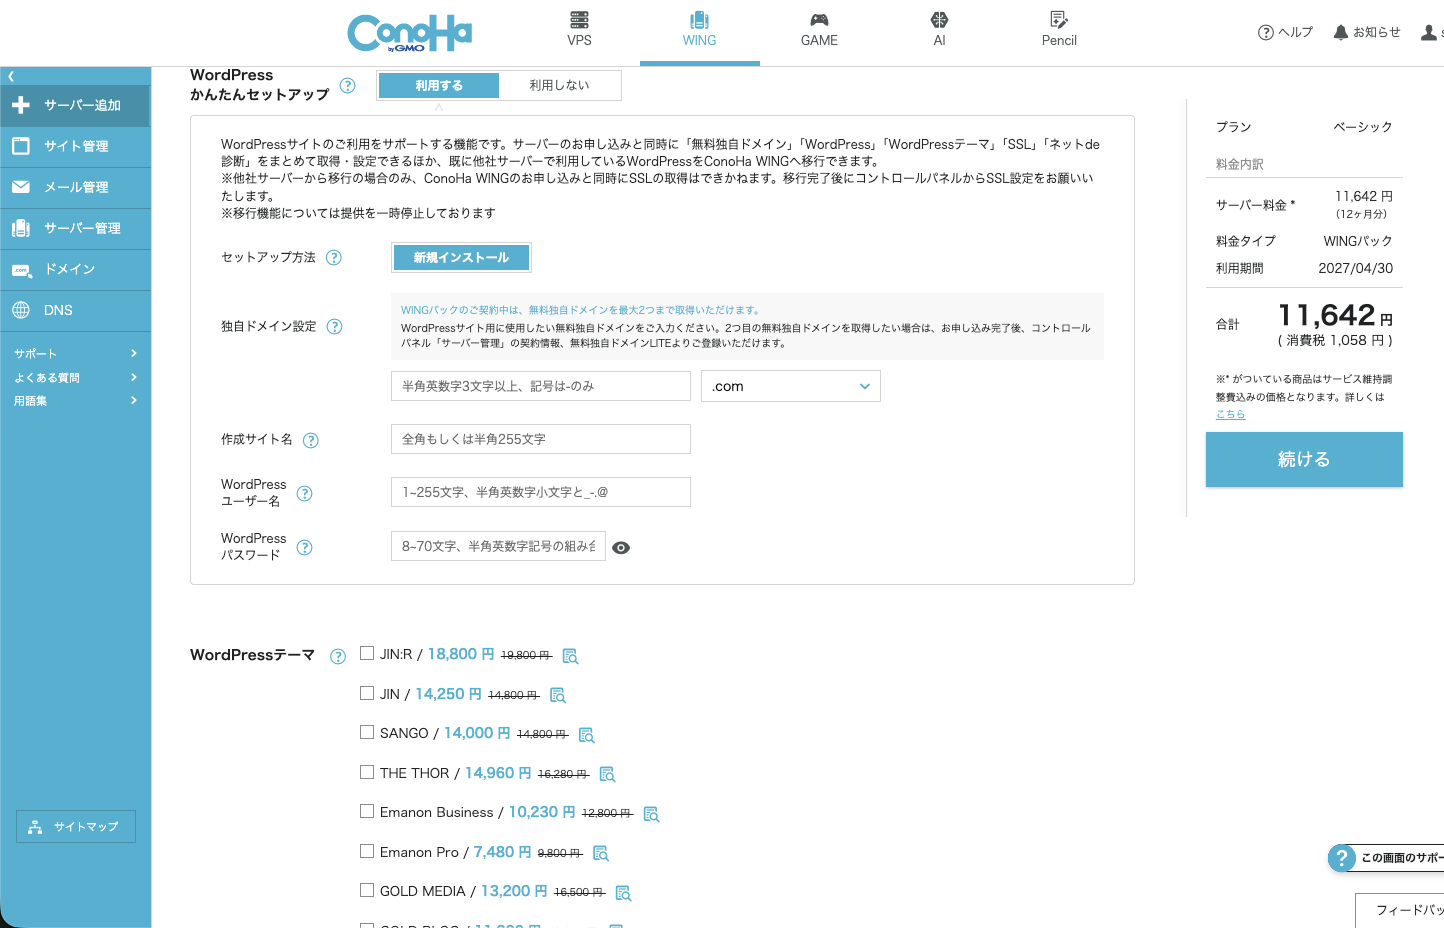This screenshot has height=928, width=1444.
Task: Open the .com domain extension dropdown
Action: pyautogui.click(x=791, y=386)
